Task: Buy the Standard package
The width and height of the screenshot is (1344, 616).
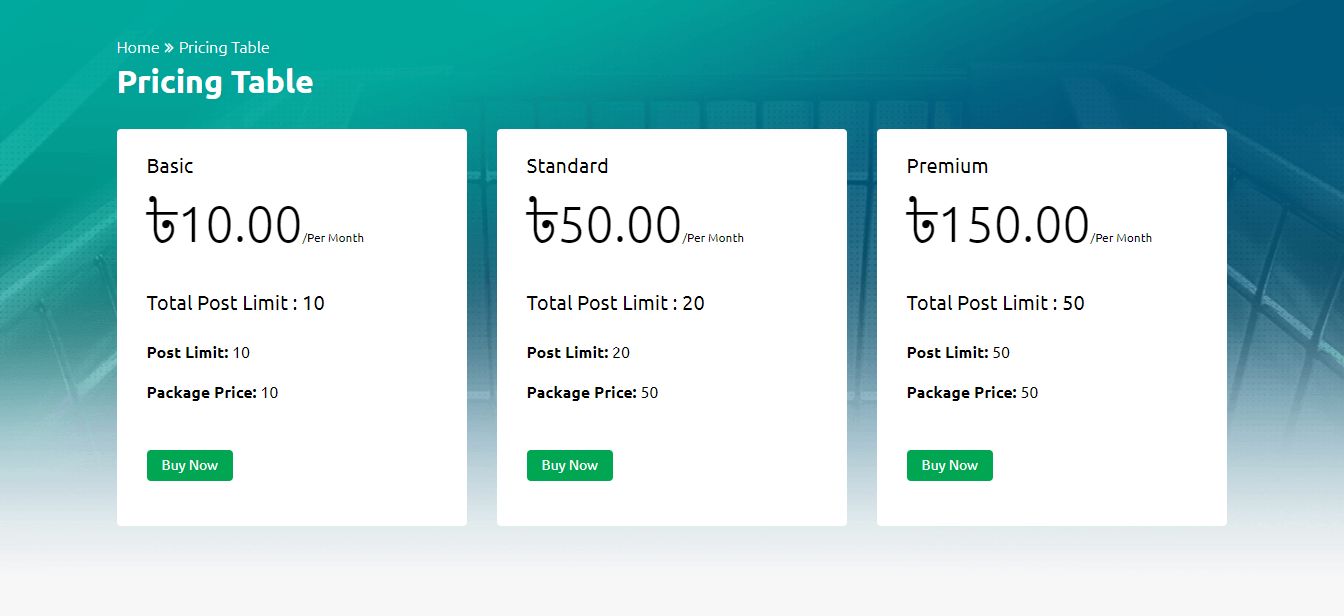Action: point(570,465)
